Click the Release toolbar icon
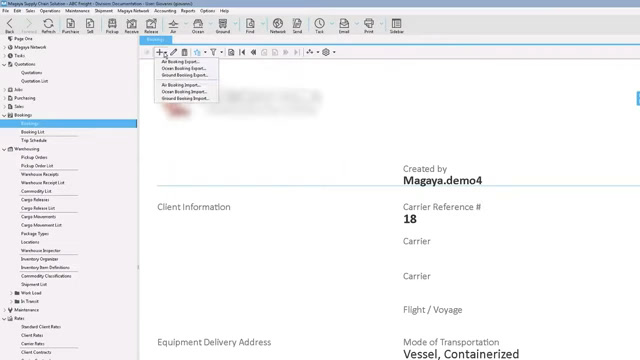The width and height of the screenshot is (640, 360). 151,24
